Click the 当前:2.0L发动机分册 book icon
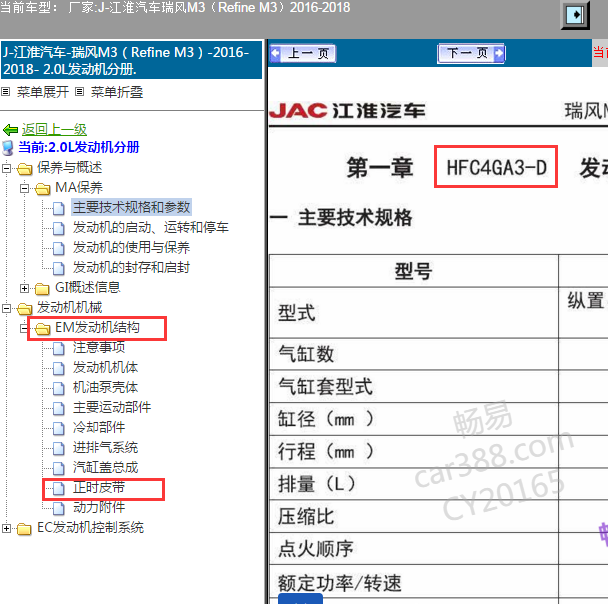The width and height of the screenshot is (608, 604). pos(8,148)
